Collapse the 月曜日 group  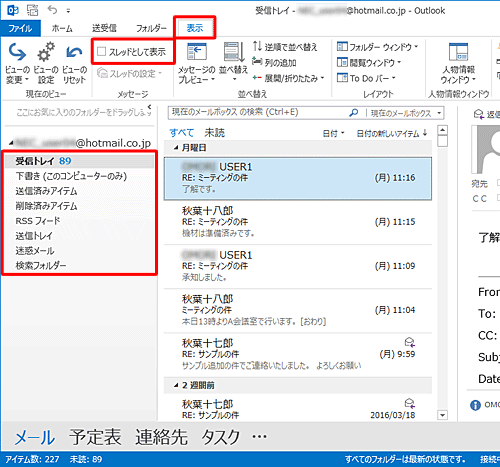click(x=176, y=148)
